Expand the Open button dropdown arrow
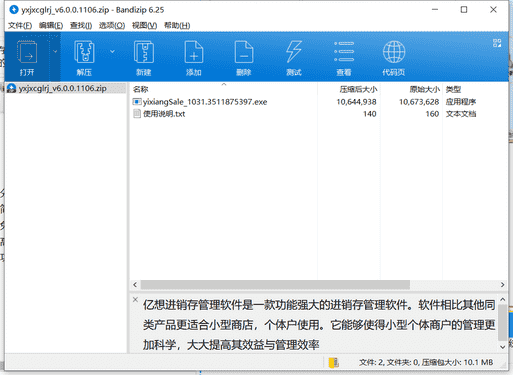This screenshot has width=513, height=375. pyautogui.click(x=55, y=51)
